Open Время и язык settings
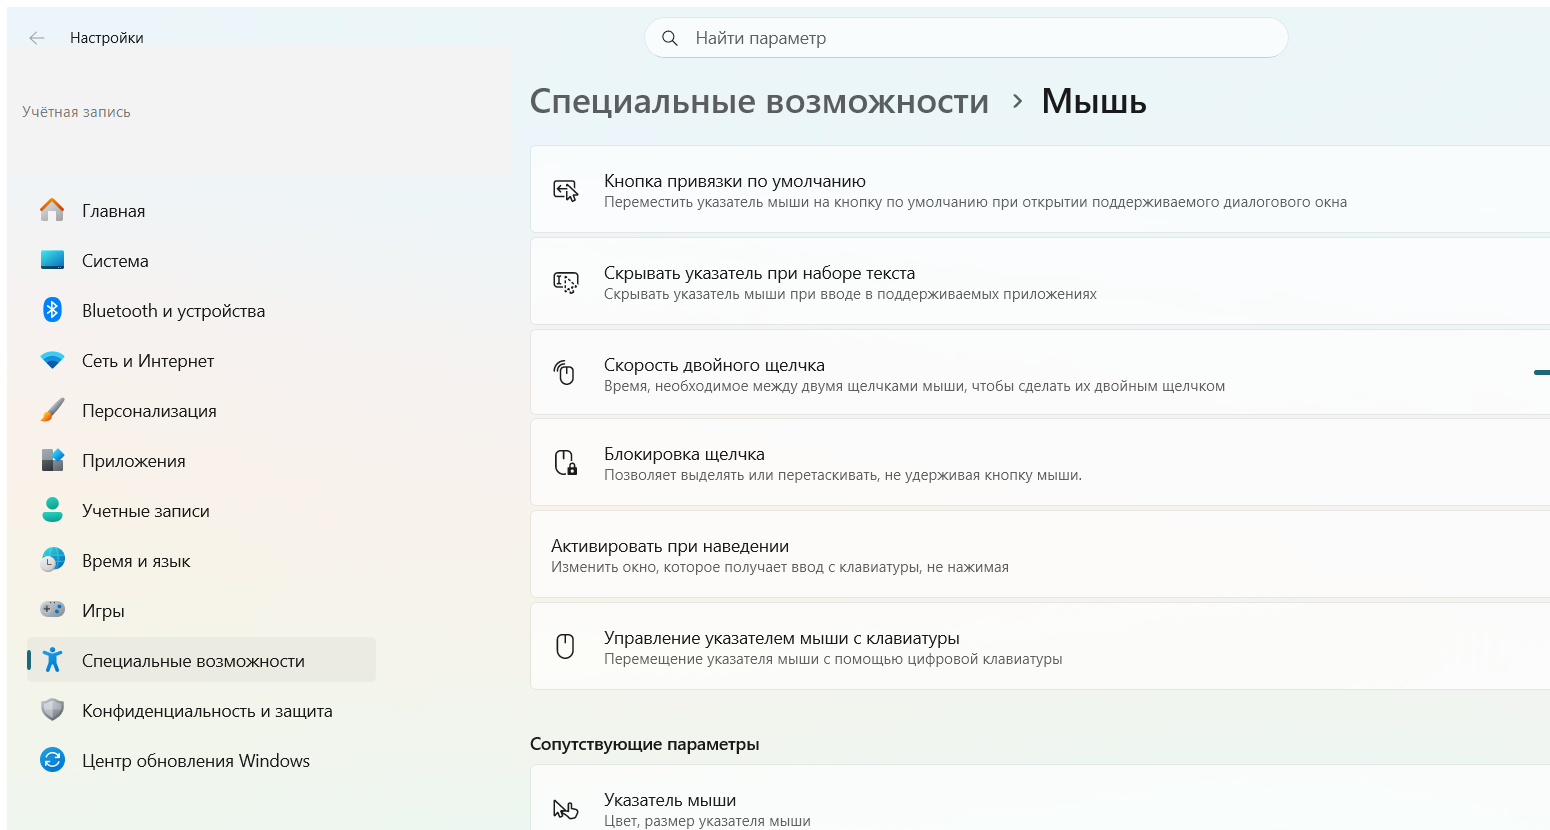Viewport: 1550px width, 830px height. point(202,560)
